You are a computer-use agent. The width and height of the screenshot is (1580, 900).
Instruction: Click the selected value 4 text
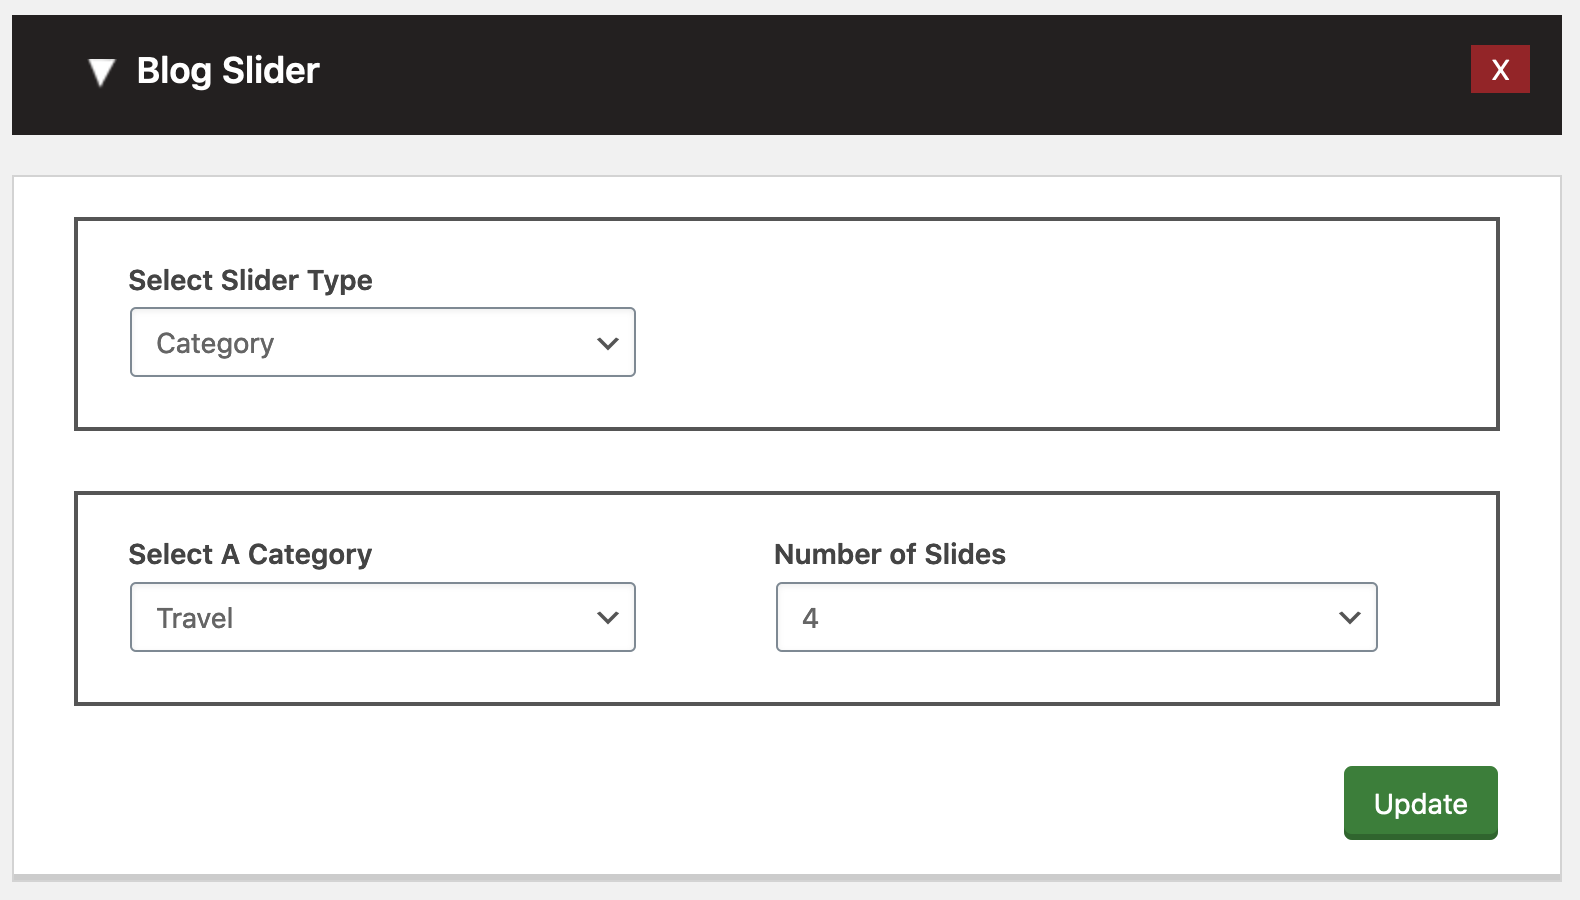[x=810, y=618]
